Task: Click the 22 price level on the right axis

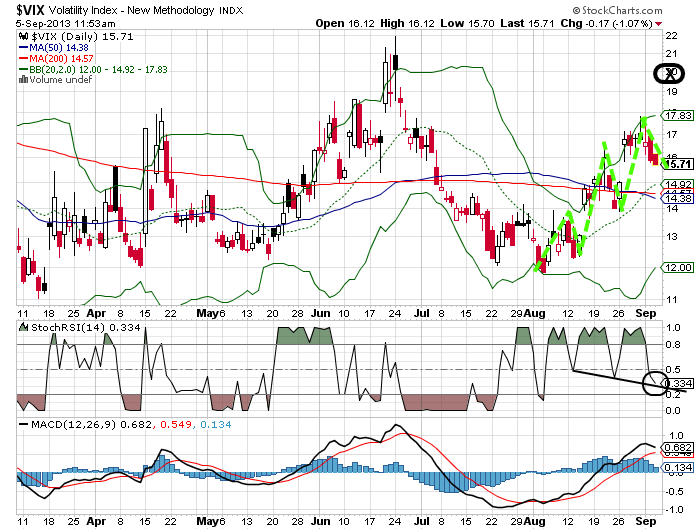Action: tap(671, 36)
